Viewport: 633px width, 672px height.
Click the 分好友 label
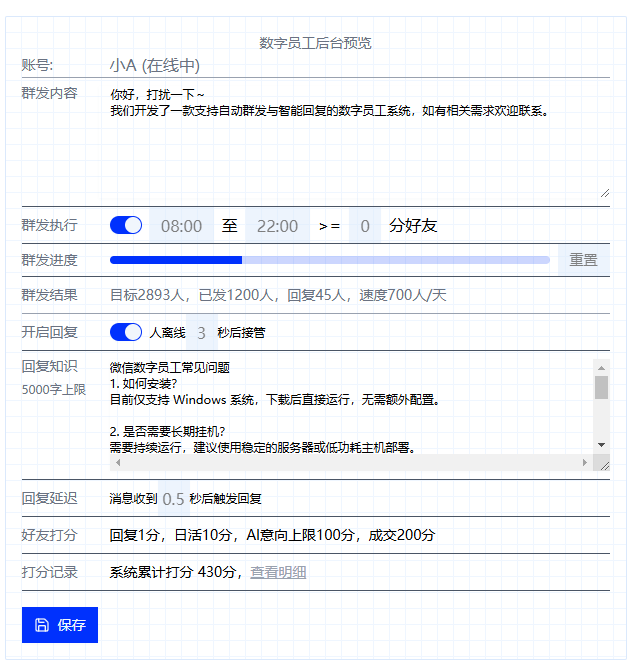click(413, 226)
